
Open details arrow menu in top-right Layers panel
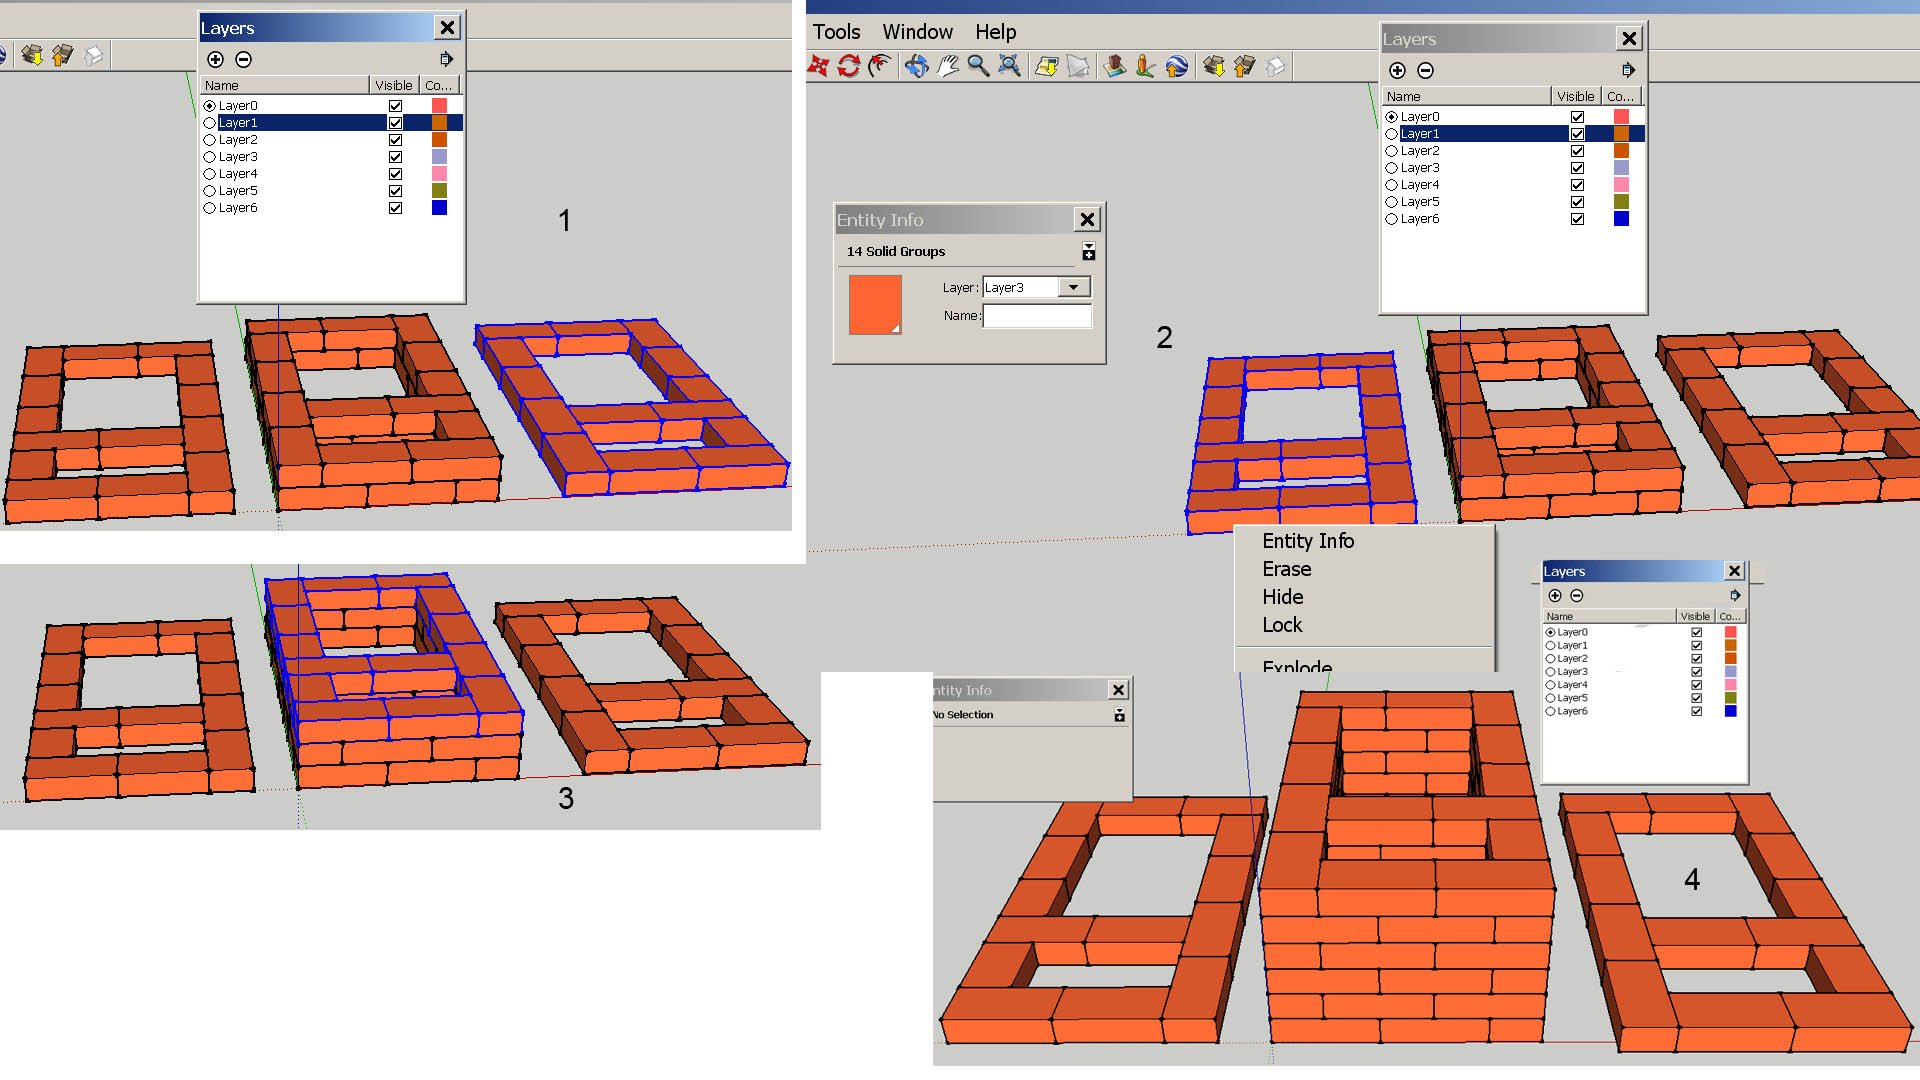[x=1628, y=70]
